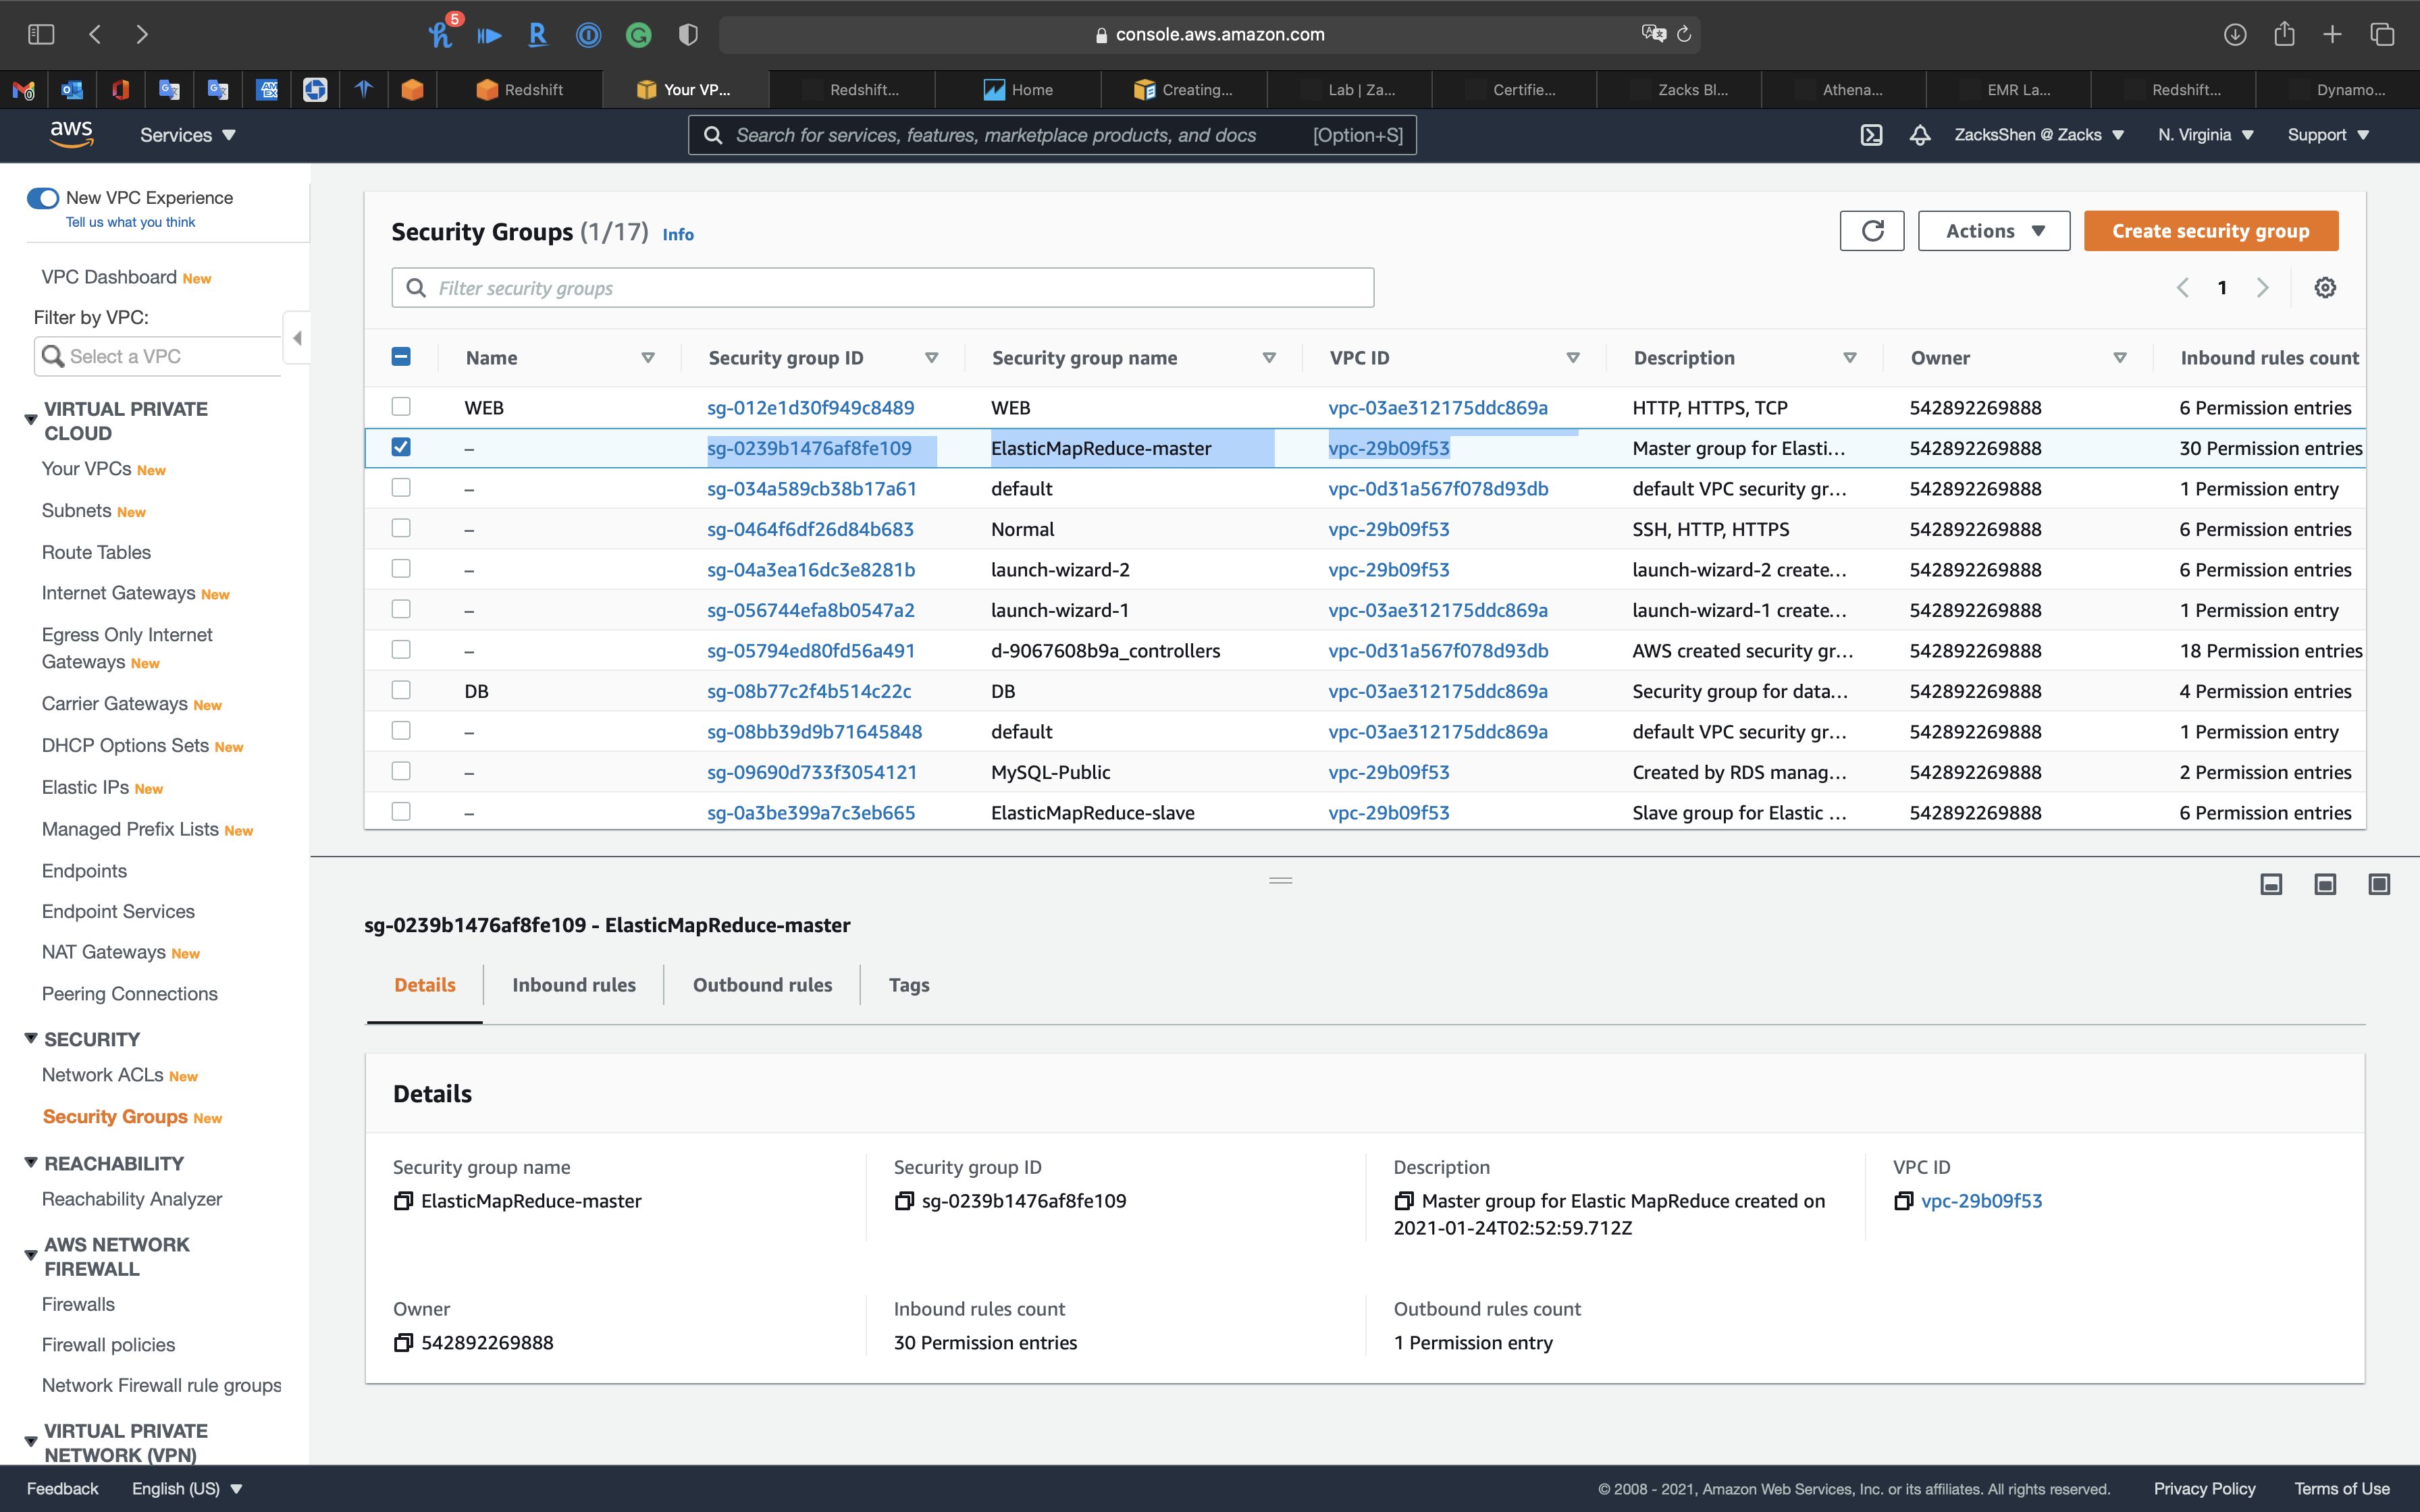Expand the Actions dropdown menu
Image resolution: width=2420 pixels, height=1512 pixels.
tap(1993, 230)
